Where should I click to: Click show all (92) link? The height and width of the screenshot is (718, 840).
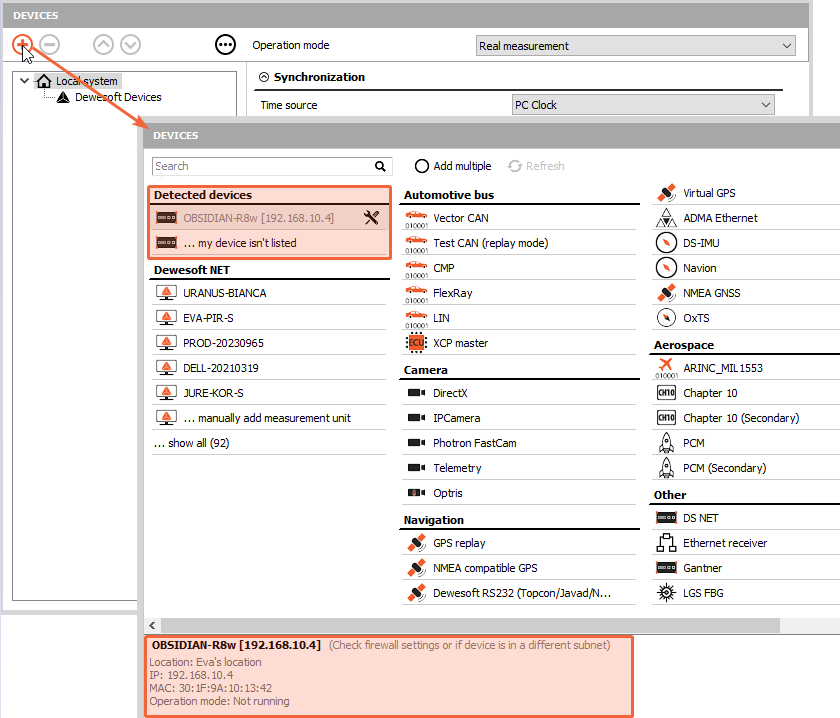pyautogui.click(x=192, y=443)
